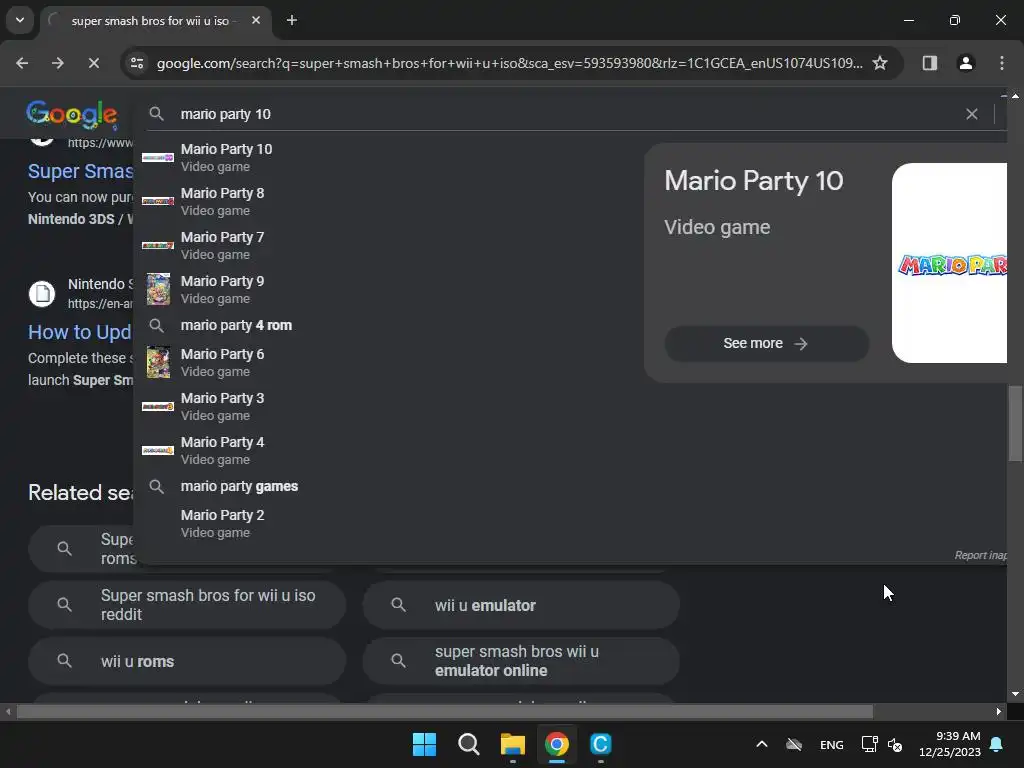Click the Mario Party 6 cover thumbnail
The height and width of the screenshot is (768, 1024).
(158, 362)
